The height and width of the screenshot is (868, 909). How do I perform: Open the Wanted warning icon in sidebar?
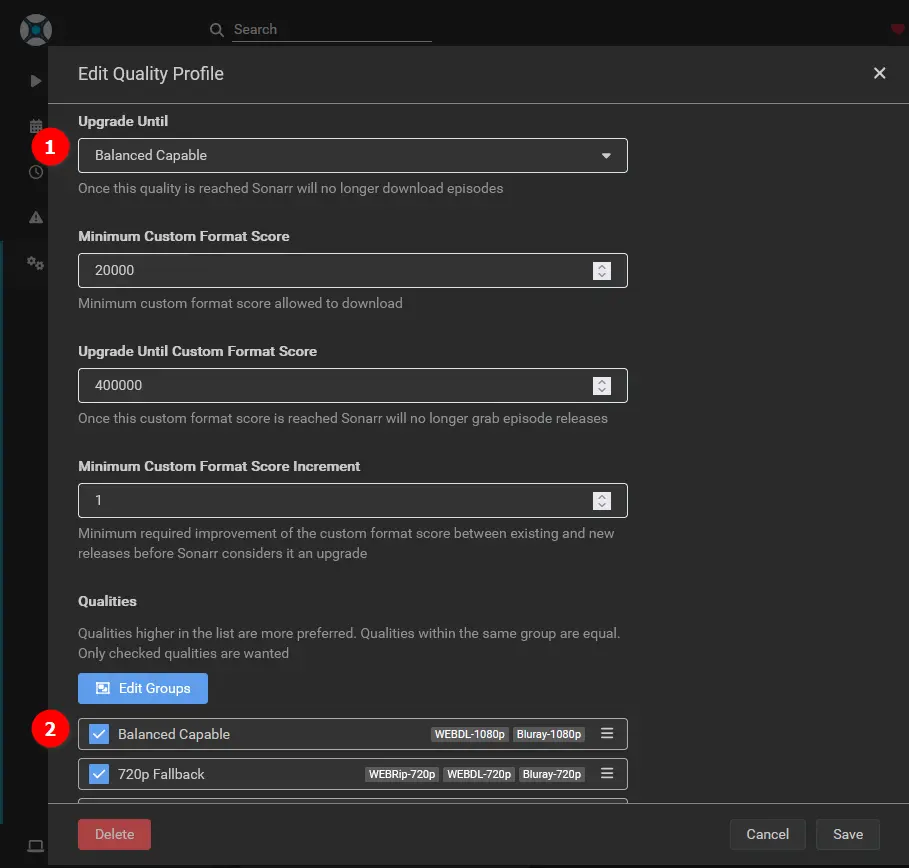tap(36, 217)
